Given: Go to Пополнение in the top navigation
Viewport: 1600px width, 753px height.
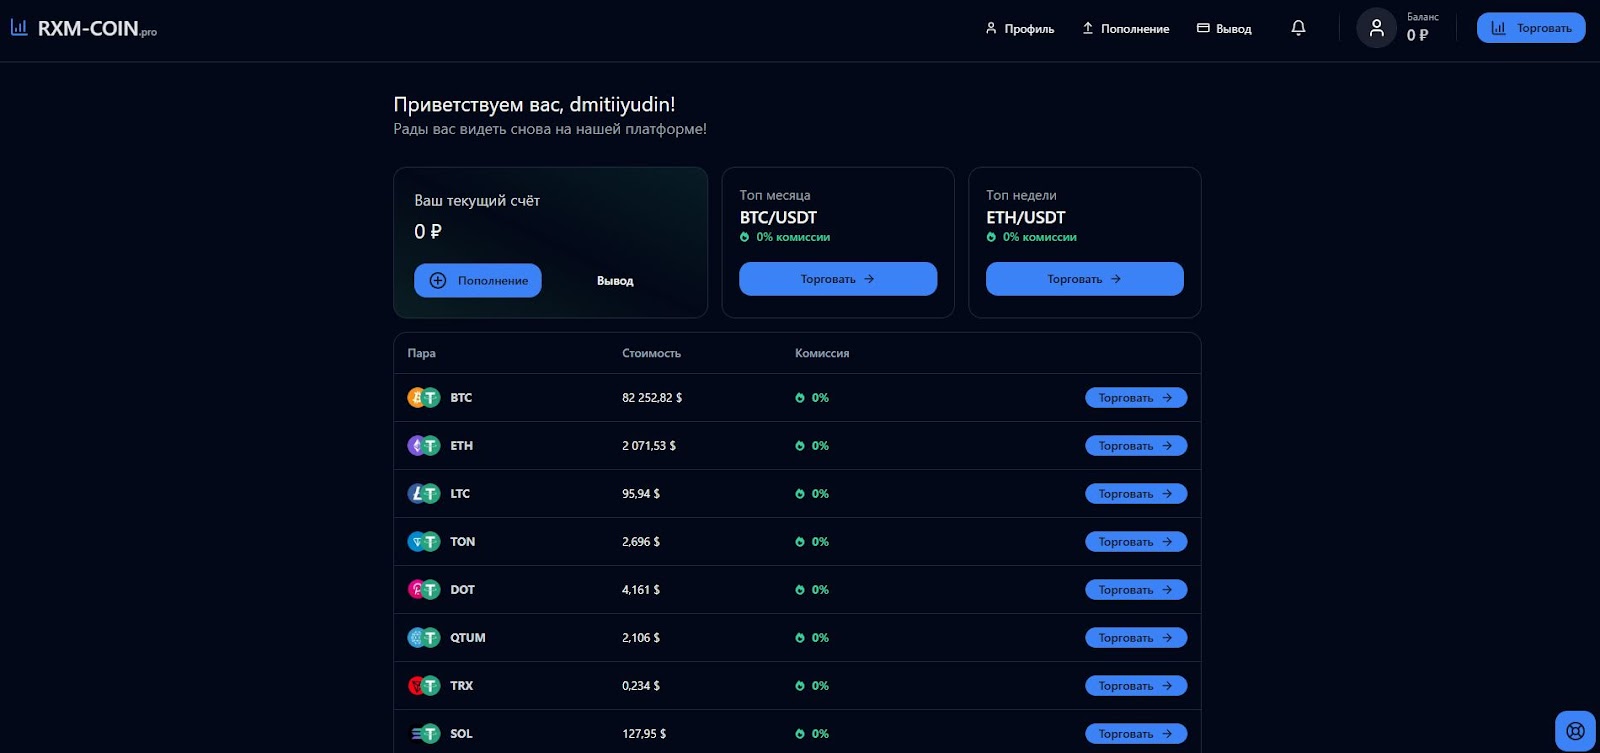Looking at the screenshot, I should (1125, 29).
